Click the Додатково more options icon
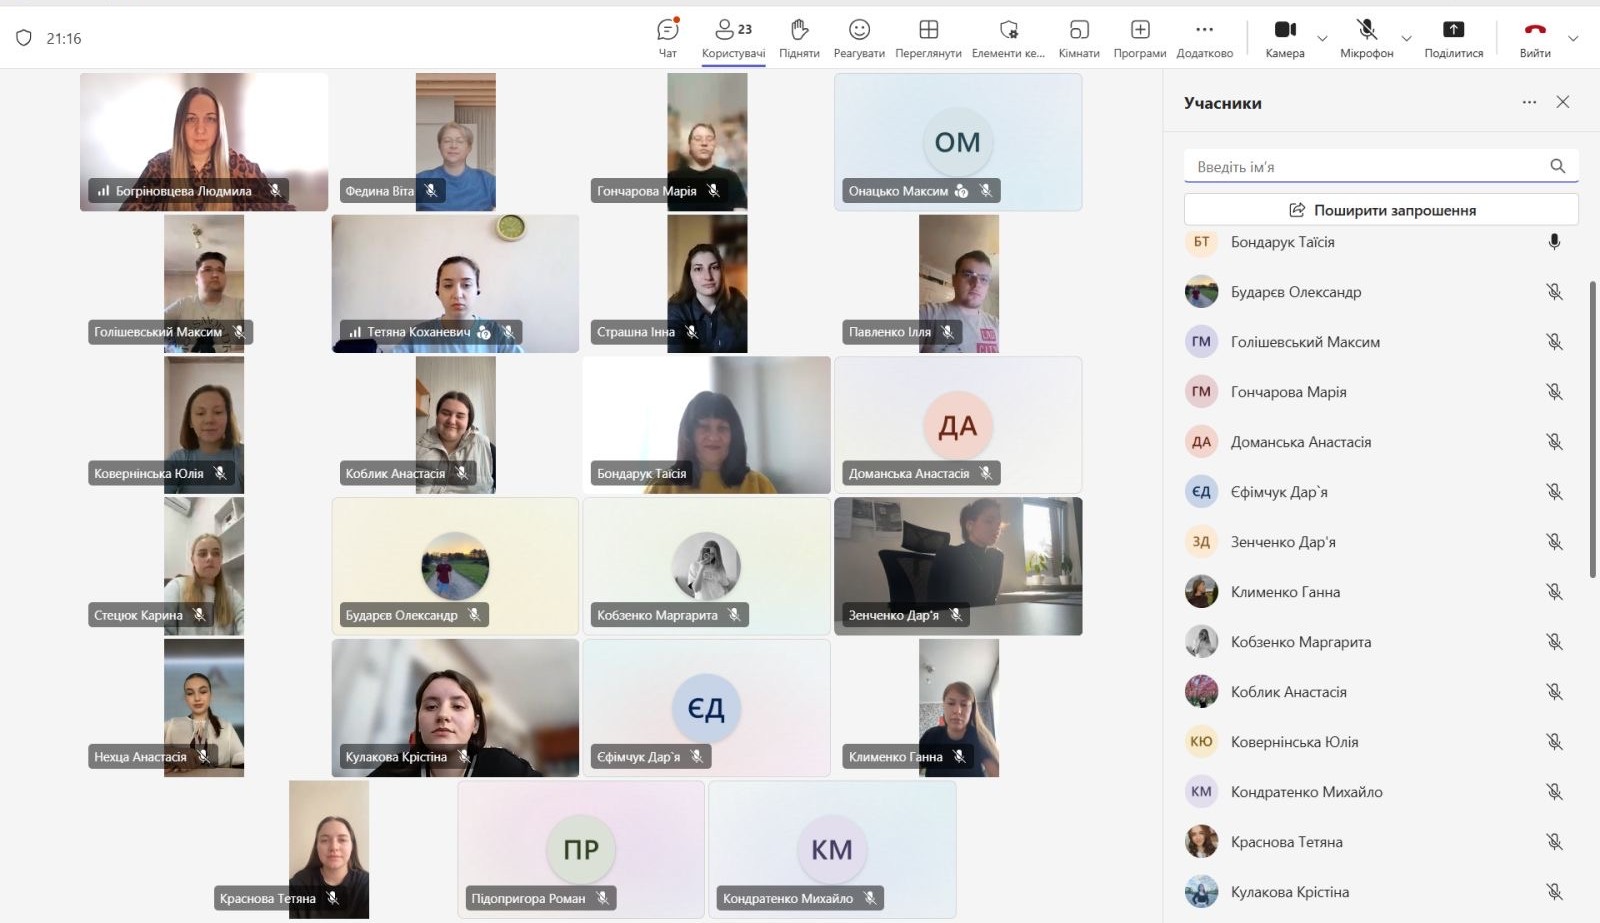1600x923 pixels. [1204, 38]
